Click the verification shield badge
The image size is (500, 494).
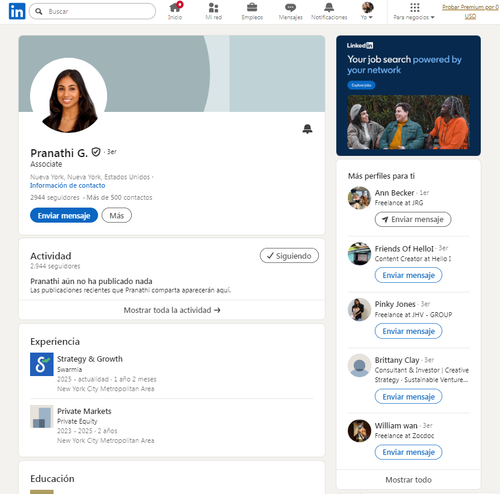96,152
